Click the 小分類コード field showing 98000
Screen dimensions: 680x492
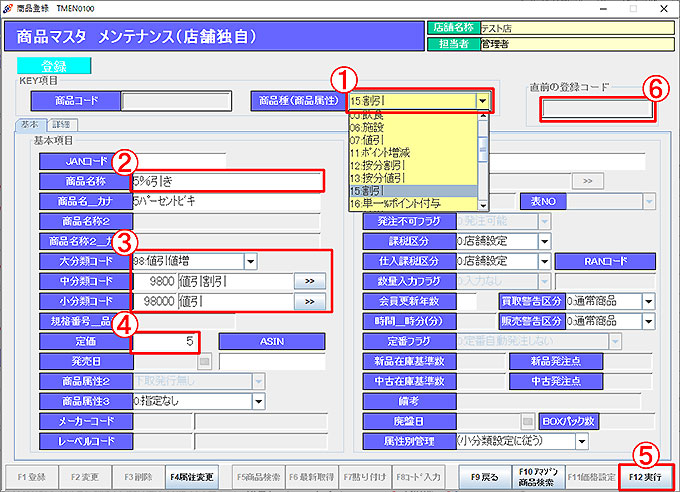[154, 301]
